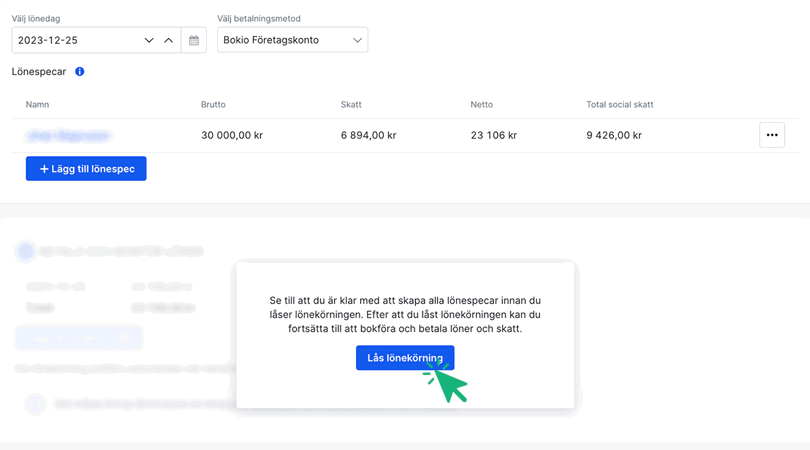Click the 2023-12-25 payday date field

[x=75, y=41]
